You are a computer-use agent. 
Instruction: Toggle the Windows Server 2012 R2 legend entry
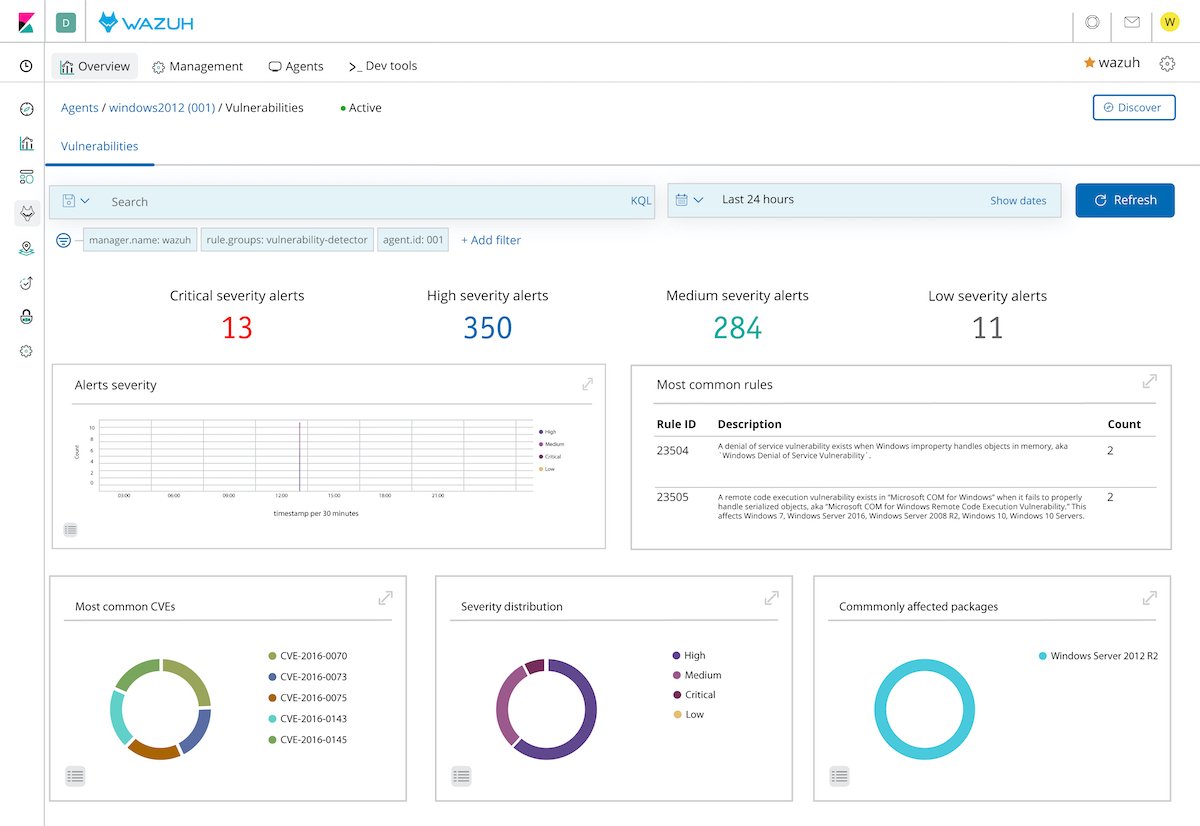pos(1104,656)
